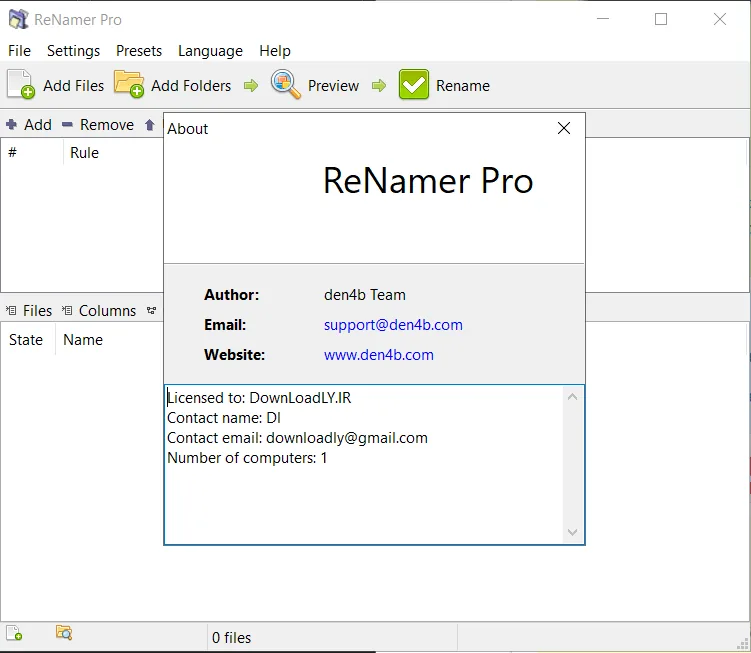The width and height of the screenshot is (751, 653).
Task: Open the support@den4b.com email link
Action: click(393, 325)
